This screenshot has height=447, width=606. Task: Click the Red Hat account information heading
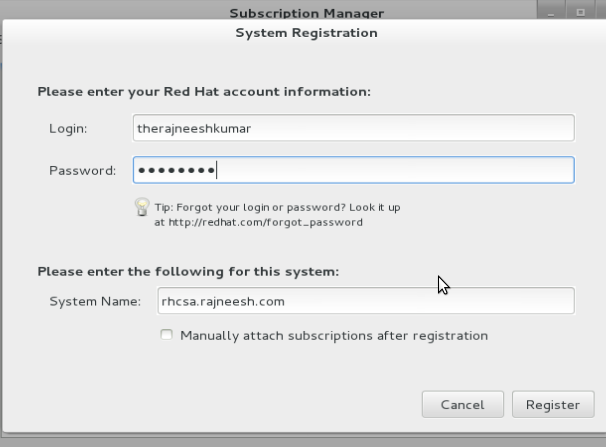click(204, 92)
